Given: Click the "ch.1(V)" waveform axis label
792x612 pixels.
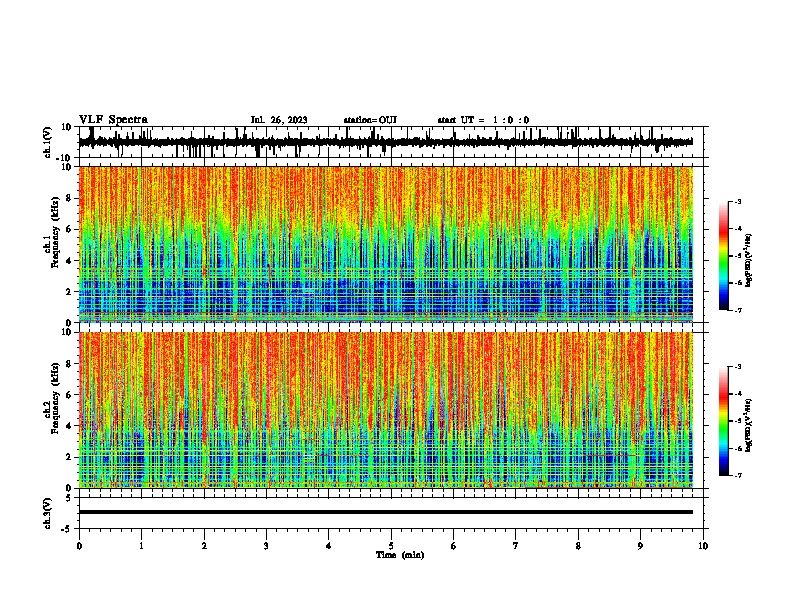Looking at the screenshot, I should tap(48, 142).
